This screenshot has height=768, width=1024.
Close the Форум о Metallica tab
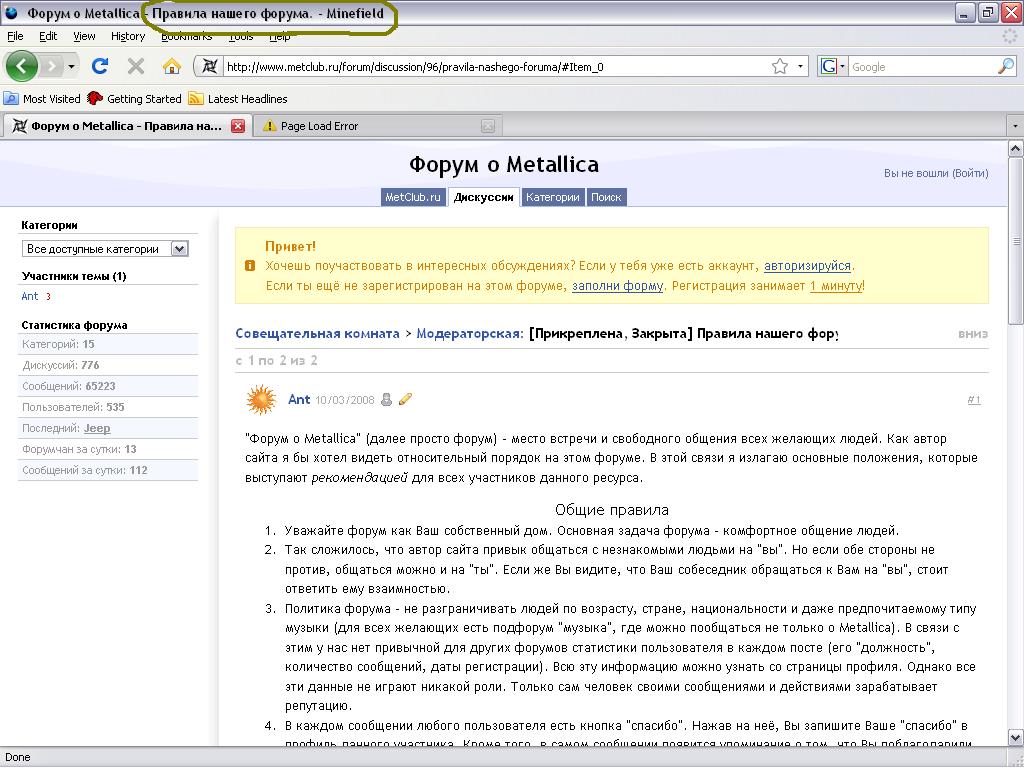coord(238,126)
